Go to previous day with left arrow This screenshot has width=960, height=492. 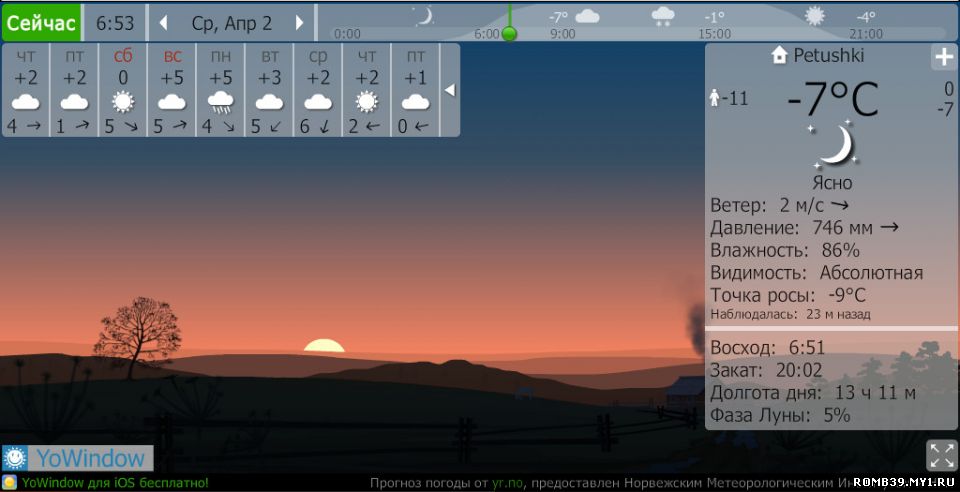(163, 22)
